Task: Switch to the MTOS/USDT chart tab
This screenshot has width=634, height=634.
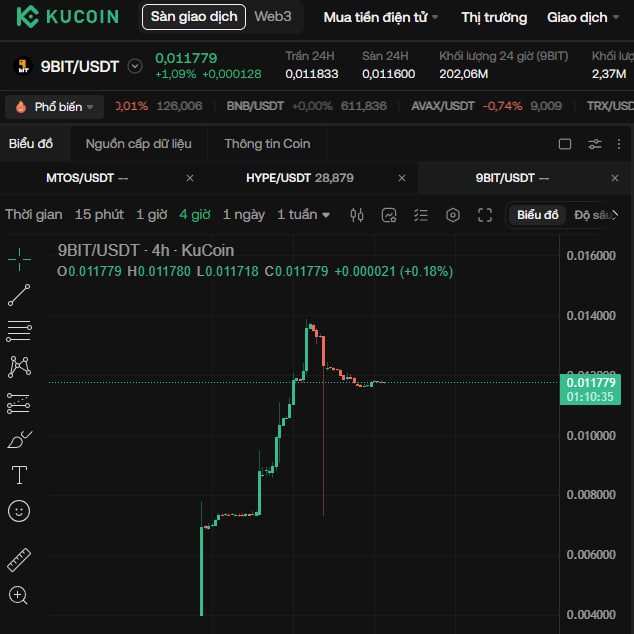Action: tap(87, 178)
